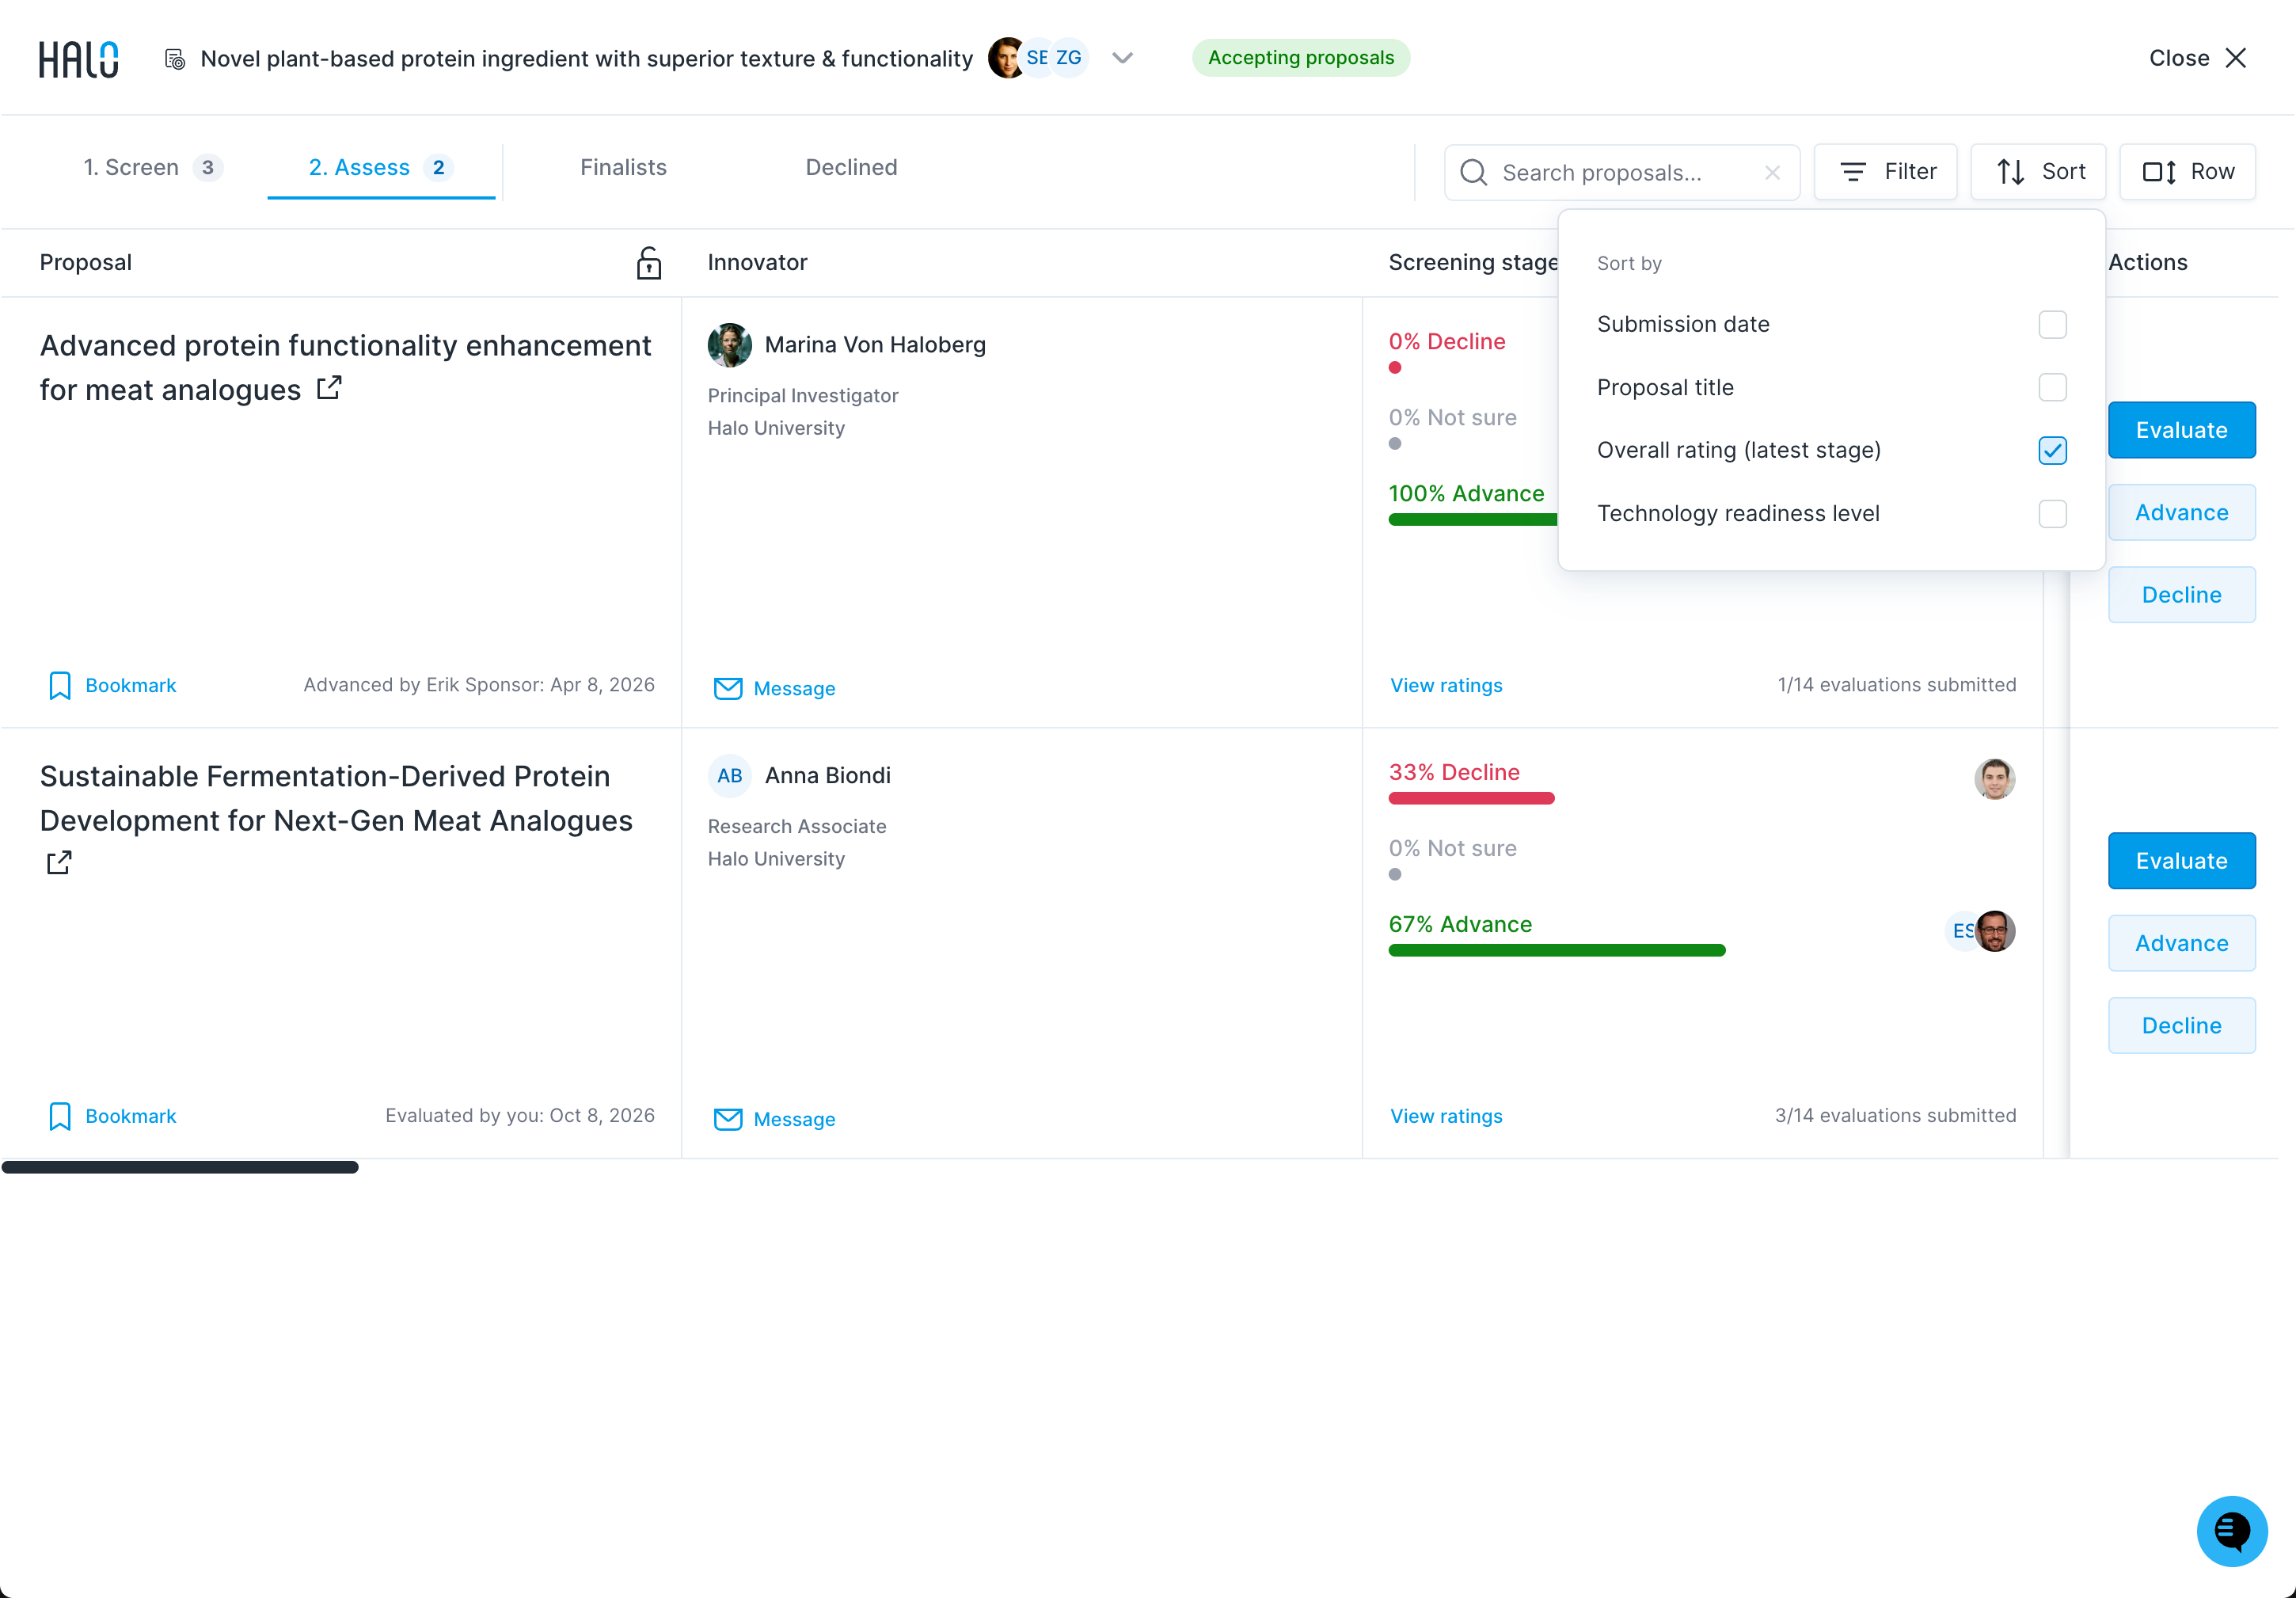2296x1598 pixels.
Task: Check the Submission date sort option
Action: point(2052,324)
